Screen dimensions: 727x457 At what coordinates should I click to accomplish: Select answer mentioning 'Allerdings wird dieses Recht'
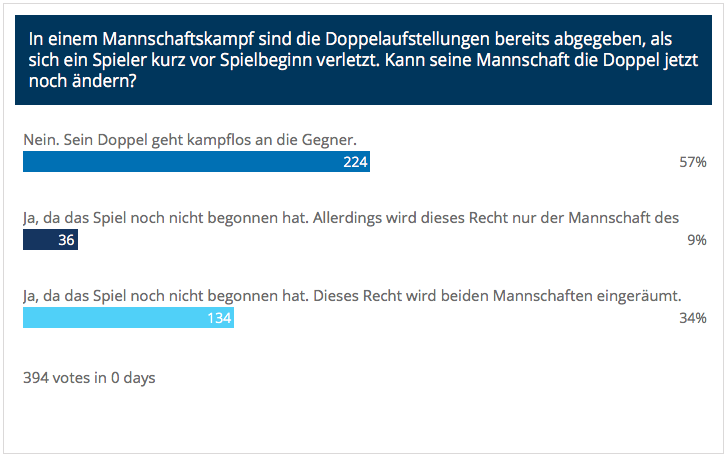(351, 218)
